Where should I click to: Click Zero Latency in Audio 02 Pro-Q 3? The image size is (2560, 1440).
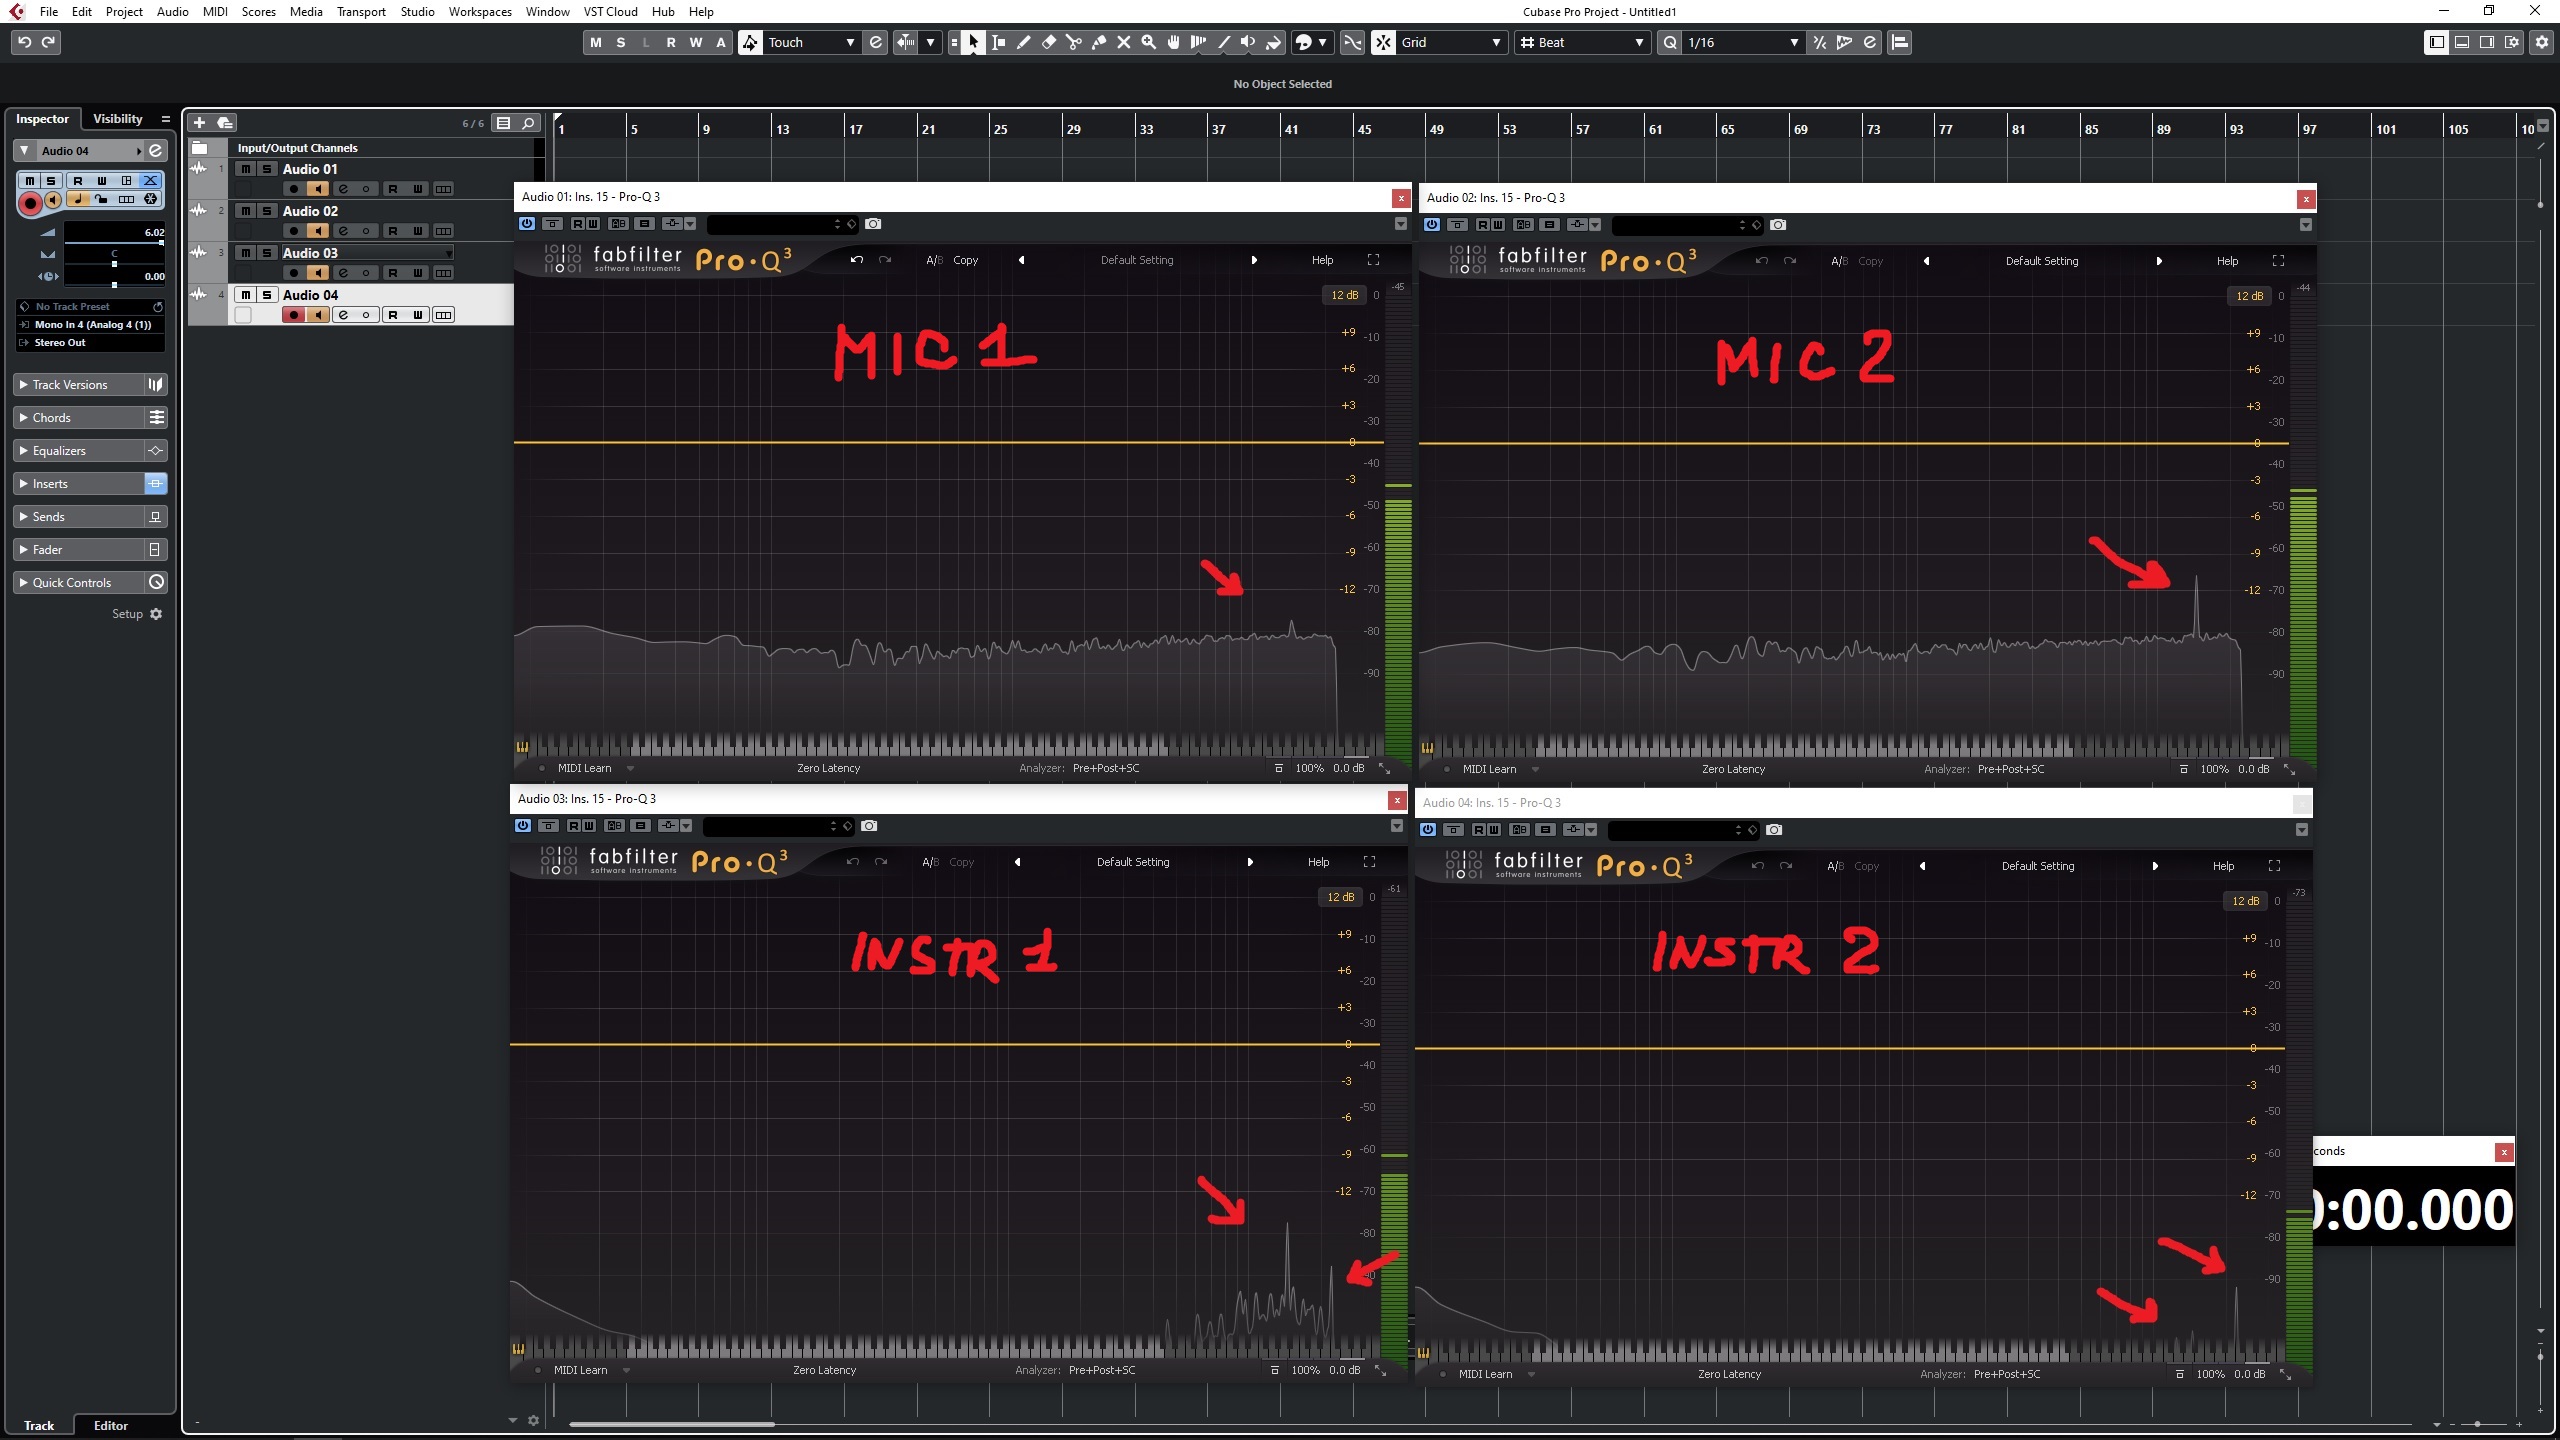coord(1733,769)
